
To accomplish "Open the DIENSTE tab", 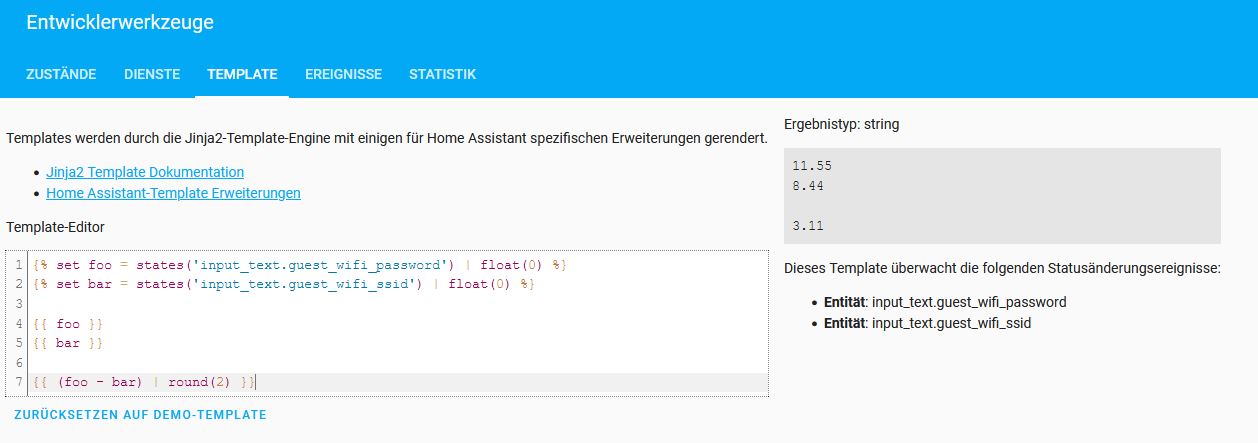I will 152,74.
